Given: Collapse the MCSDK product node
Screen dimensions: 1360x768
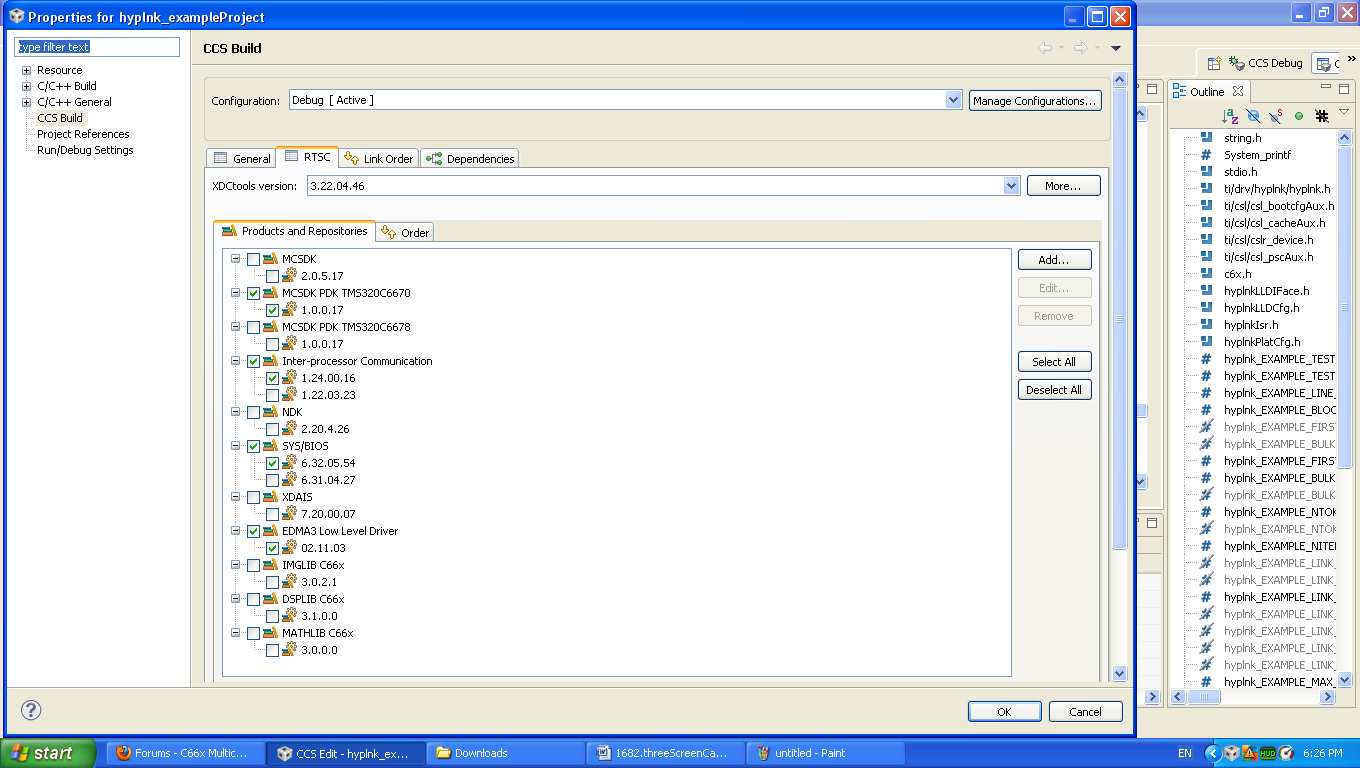Looking at the screenshot, I should pos(236,259).
